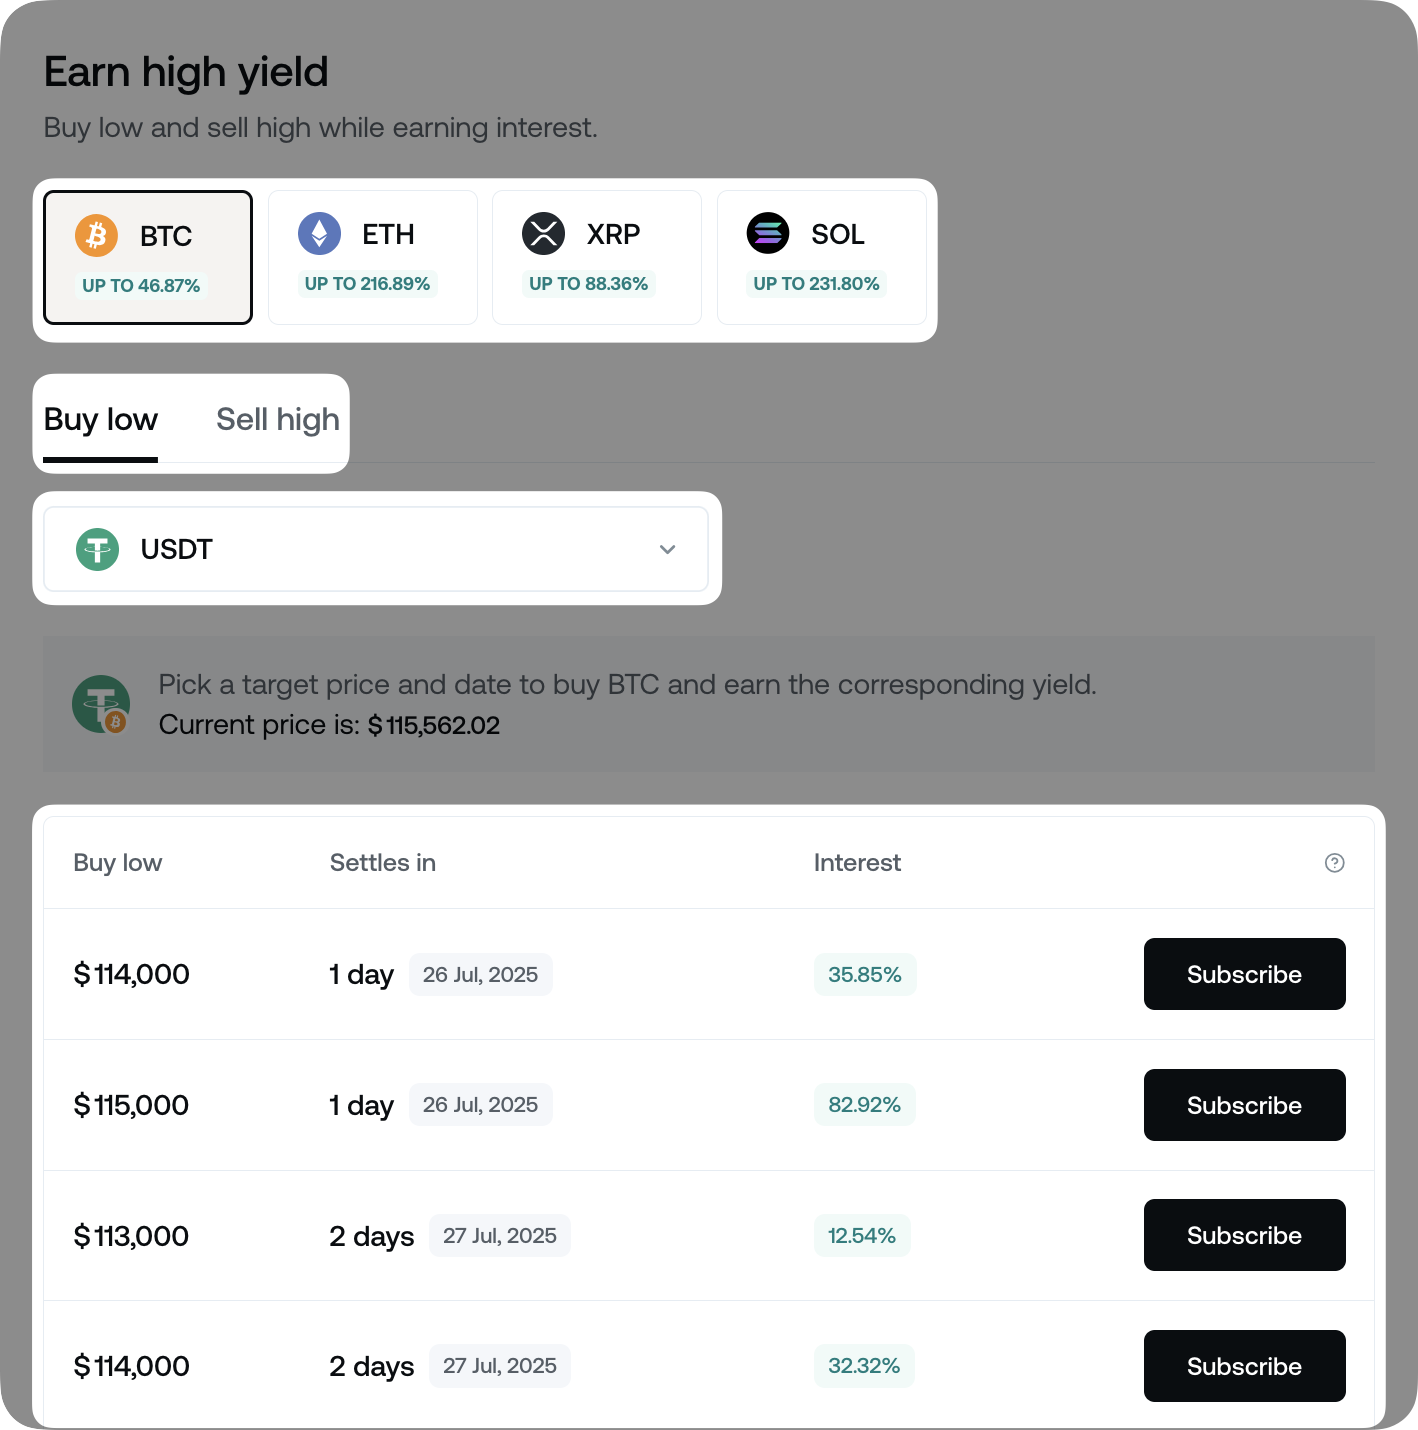
Task: Click the ETH card showing UP TO 216.89%
Action: pos(372,256)
